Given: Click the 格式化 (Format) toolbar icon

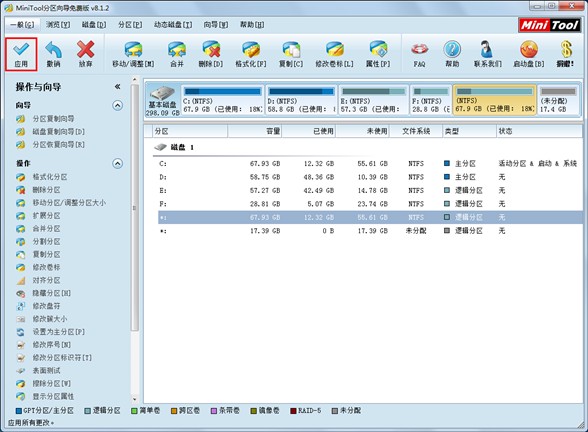Looking at the screenshot, I should 251,50.
